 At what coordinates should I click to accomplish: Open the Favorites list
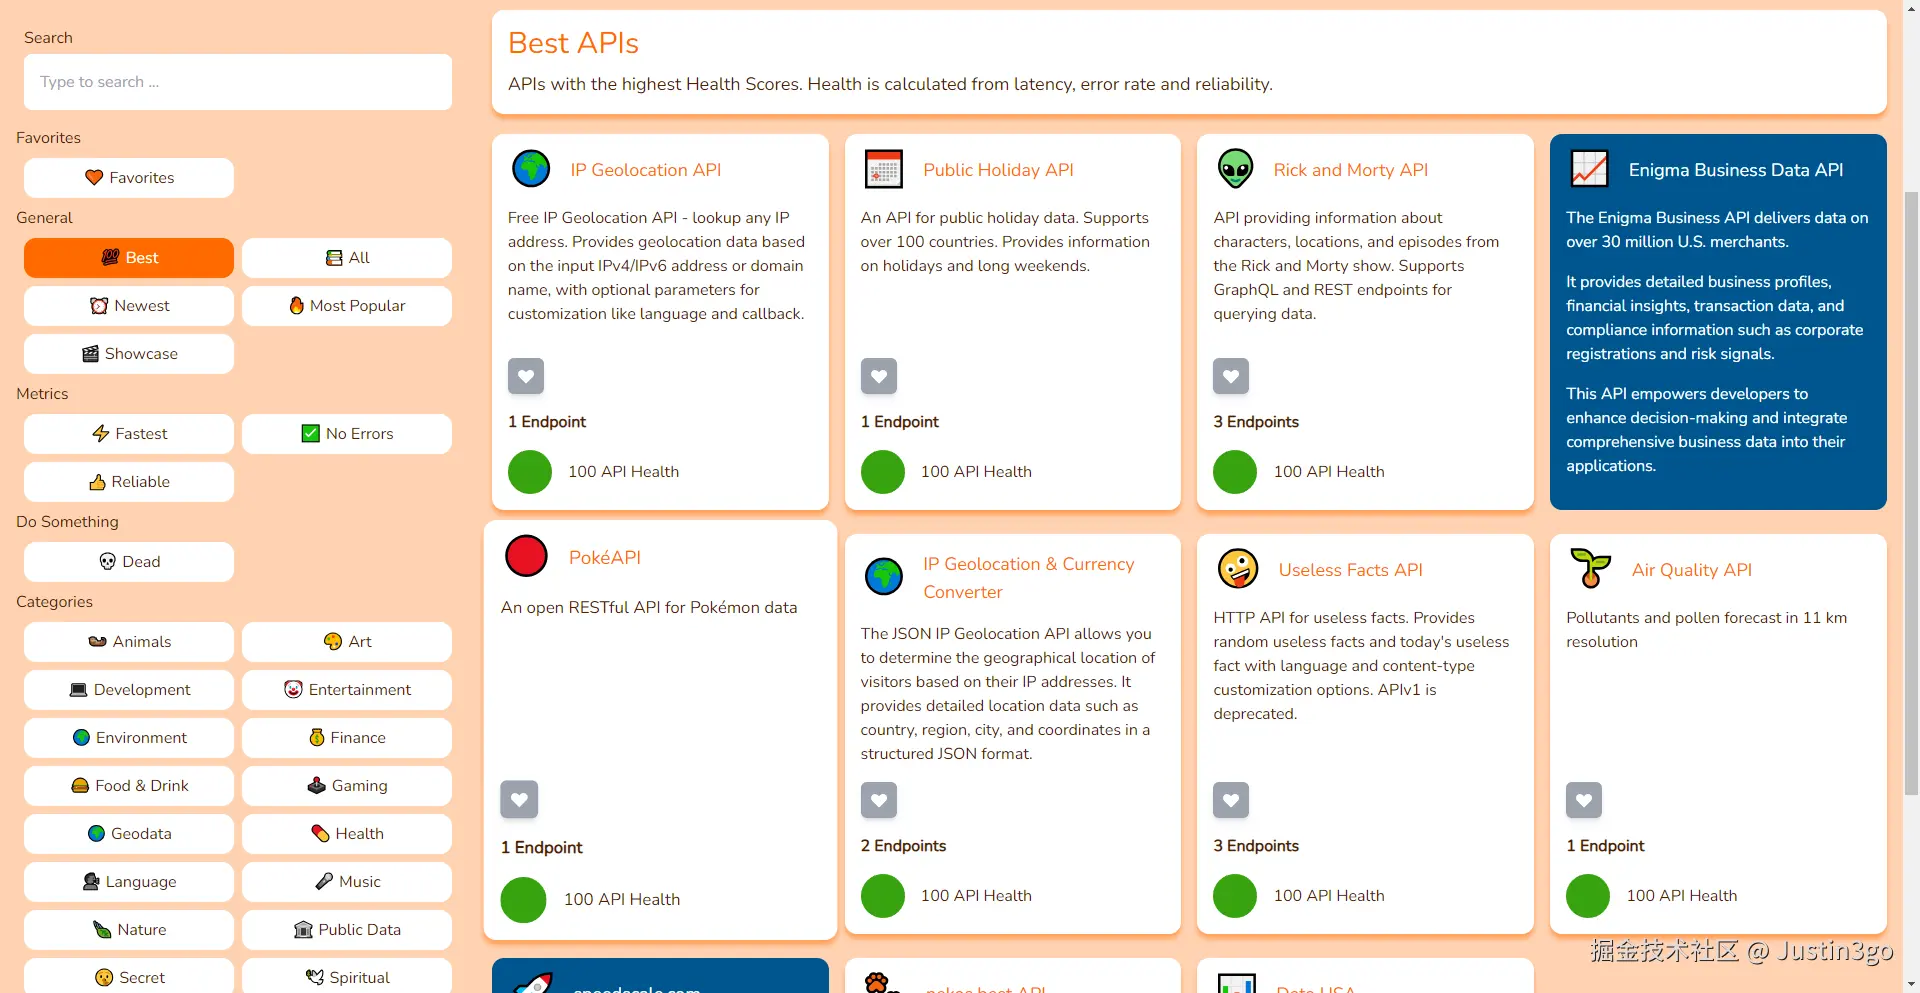[129, 178]
